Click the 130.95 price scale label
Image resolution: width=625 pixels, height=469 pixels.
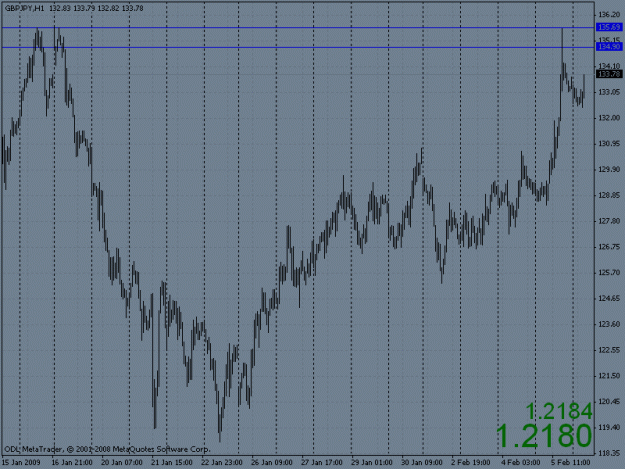(x=609, y=143)
